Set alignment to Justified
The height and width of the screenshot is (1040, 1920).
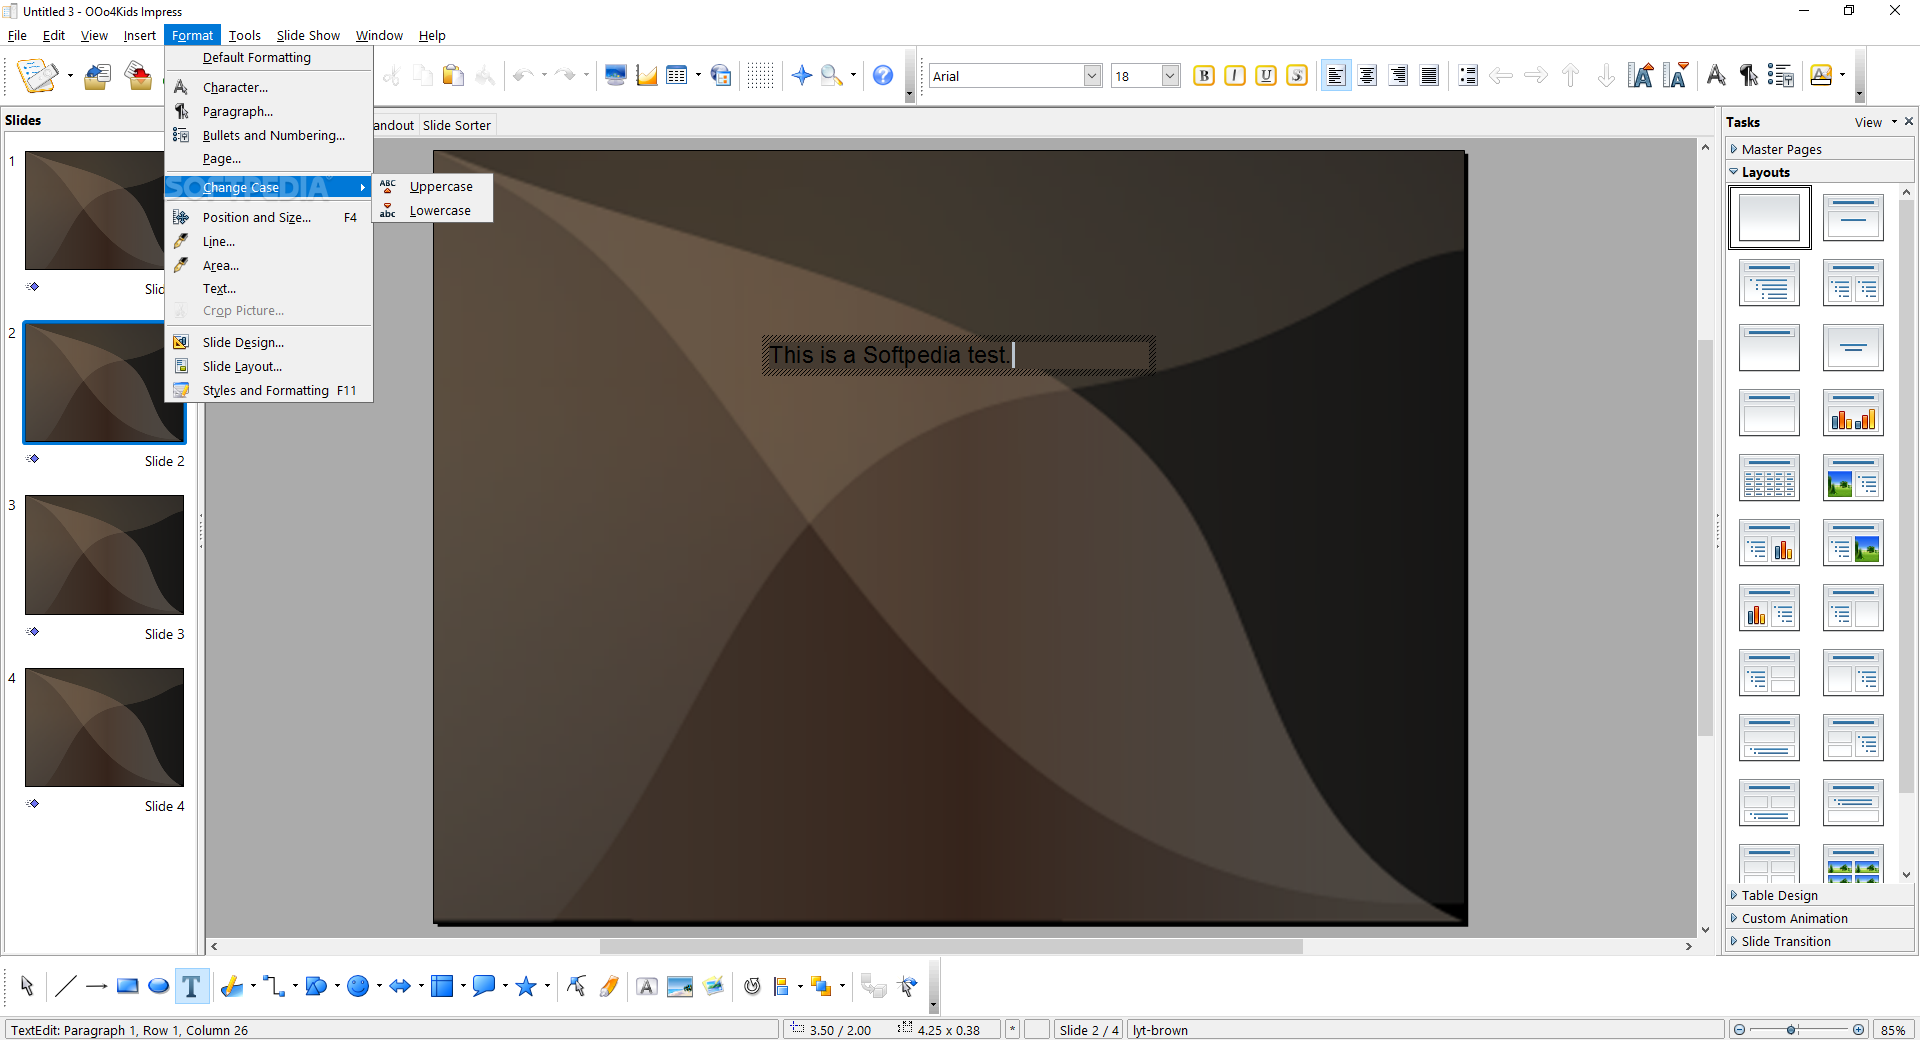(x=1429, y=75)
